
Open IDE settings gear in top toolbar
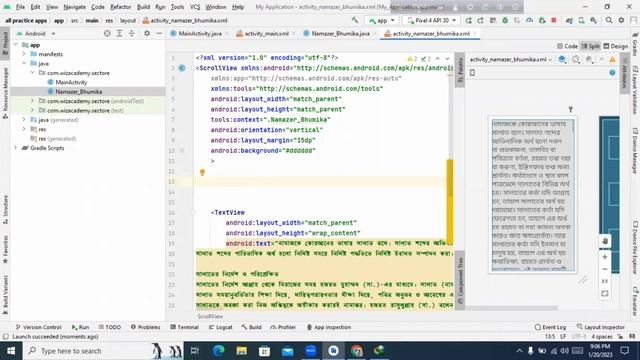point(621,20)
